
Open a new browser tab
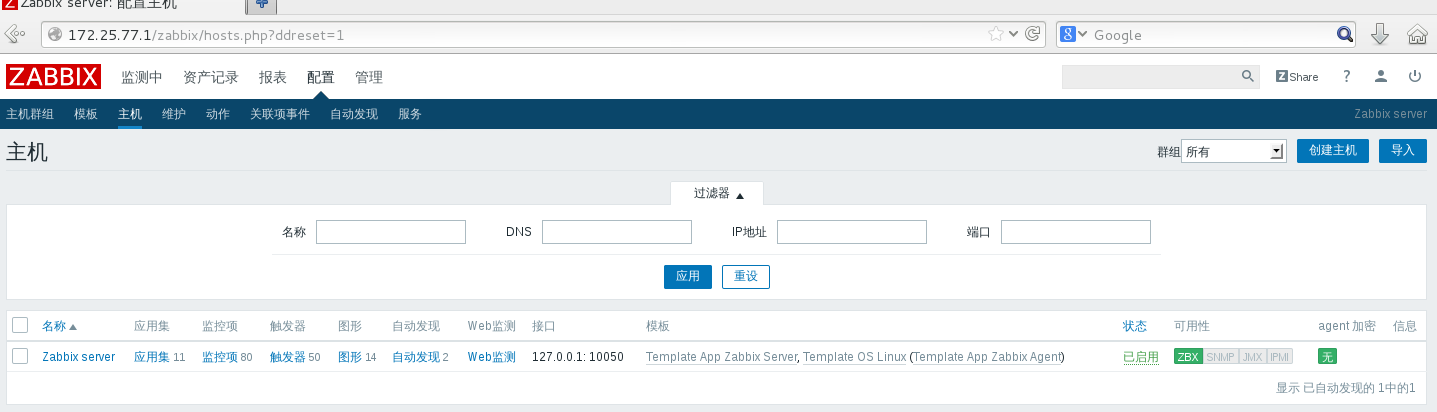click(x=262, y=5)
